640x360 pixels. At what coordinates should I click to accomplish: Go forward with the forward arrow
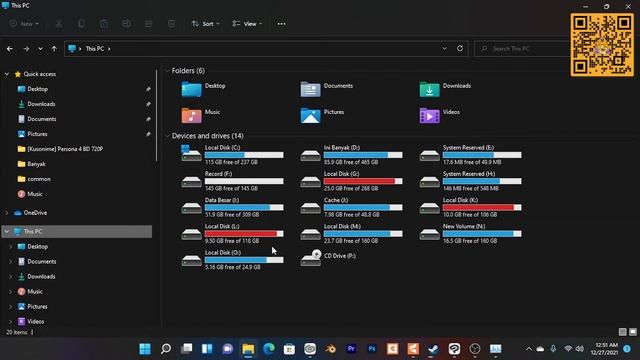click(x=26, y=49)
